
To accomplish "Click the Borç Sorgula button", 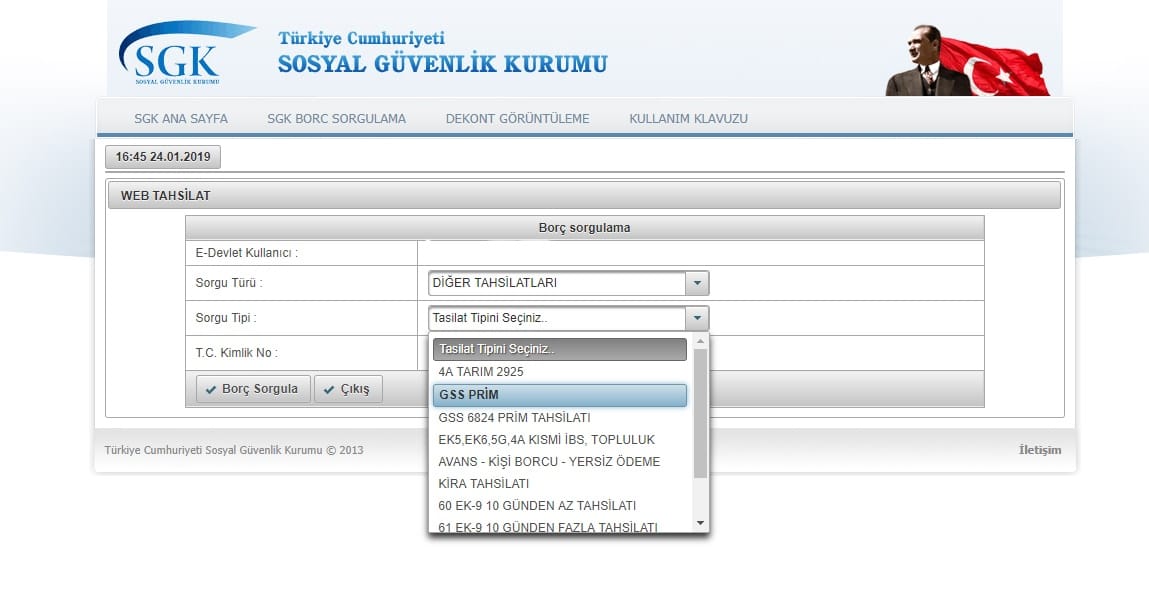I will pos(252,389).
